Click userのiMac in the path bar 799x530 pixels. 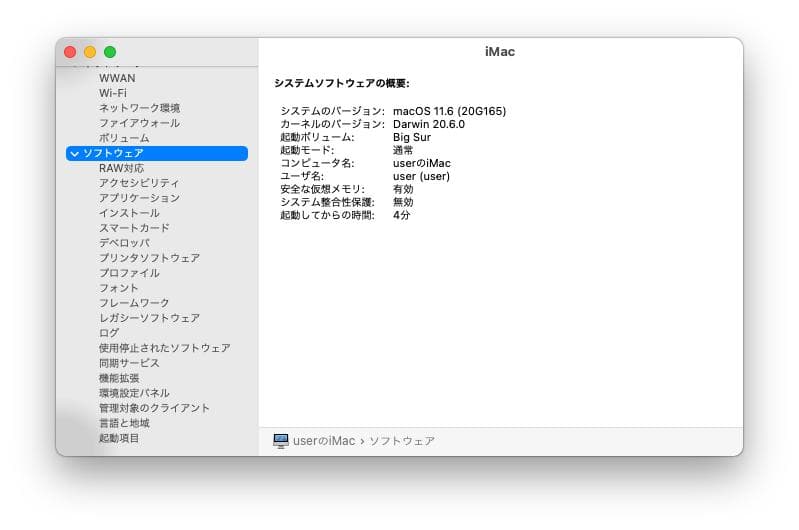click(324, 441)
